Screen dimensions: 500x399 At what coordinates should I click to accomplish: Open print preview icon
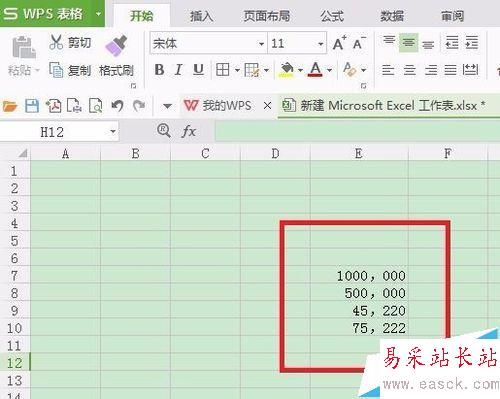(x=96, y=106)
